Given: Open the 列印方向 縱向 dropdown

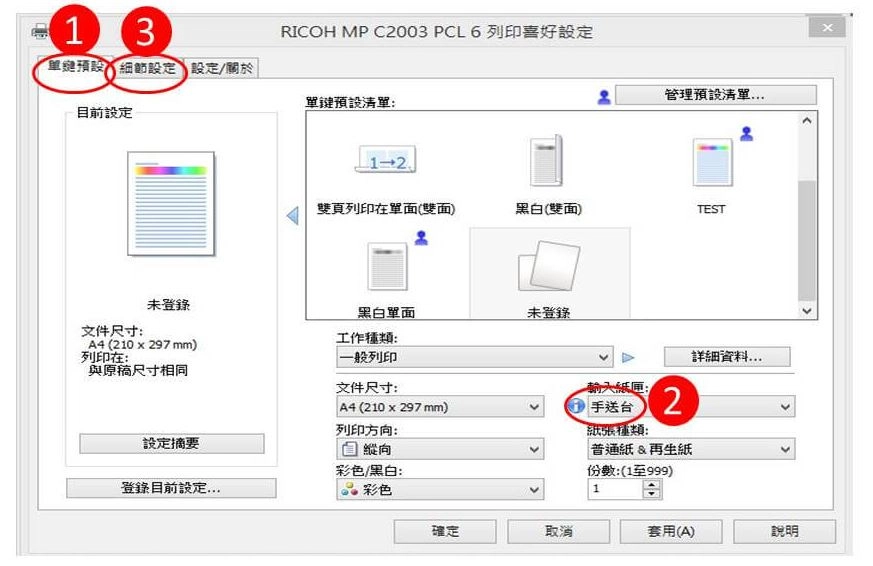Looking at the screenshot, I should 440,449.
